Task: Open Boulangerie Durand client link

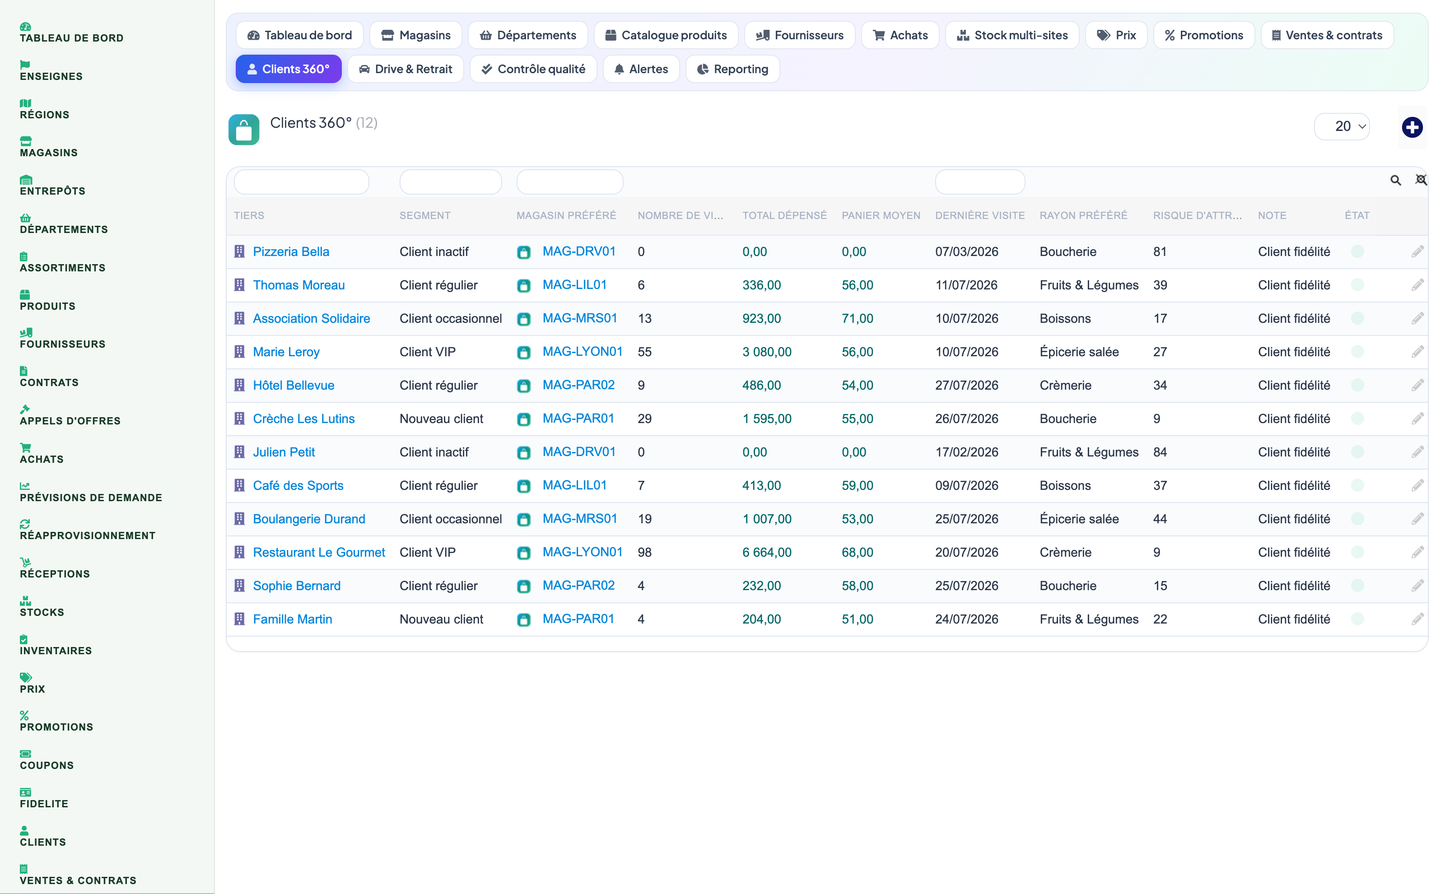Action: (x=309, y=519)
